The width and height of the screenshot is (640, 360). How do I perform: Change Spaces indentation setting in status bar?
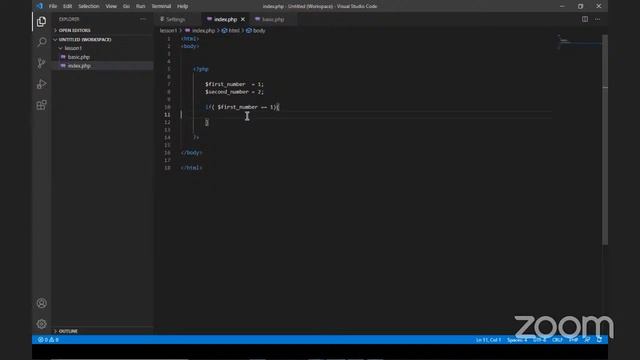[x=517, y=340]
